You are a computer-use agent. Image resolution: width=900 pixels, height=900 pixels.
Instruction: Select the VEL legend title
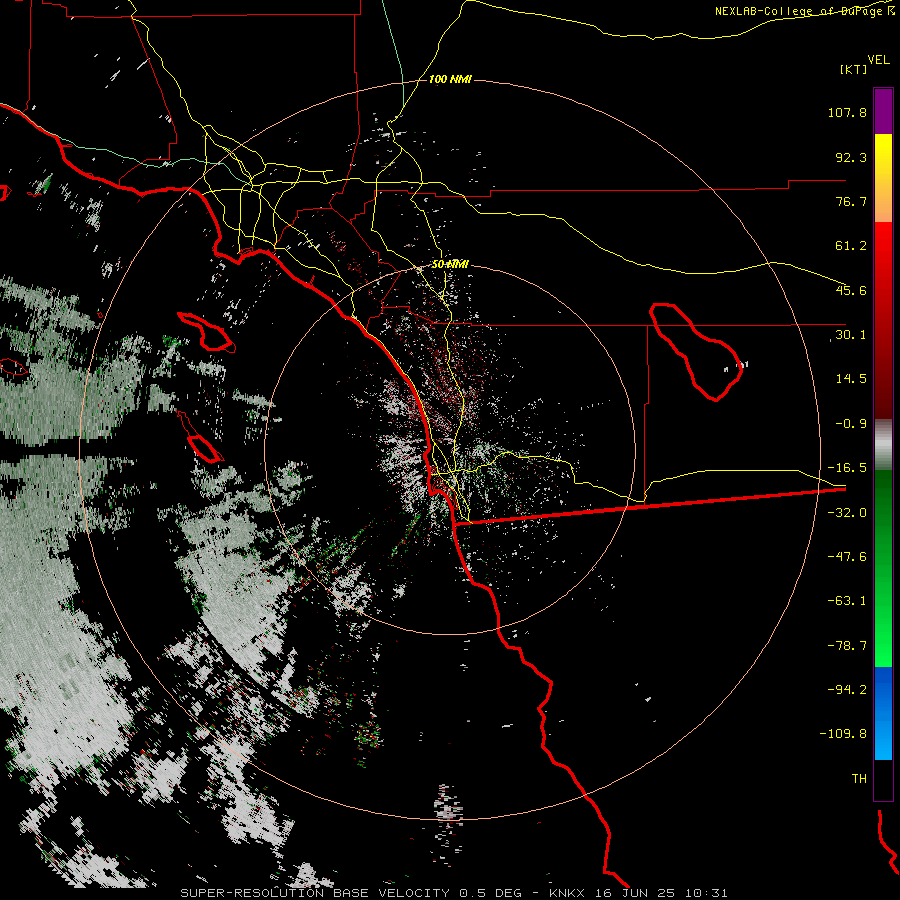pyautogui.click(x=878, y=60)
